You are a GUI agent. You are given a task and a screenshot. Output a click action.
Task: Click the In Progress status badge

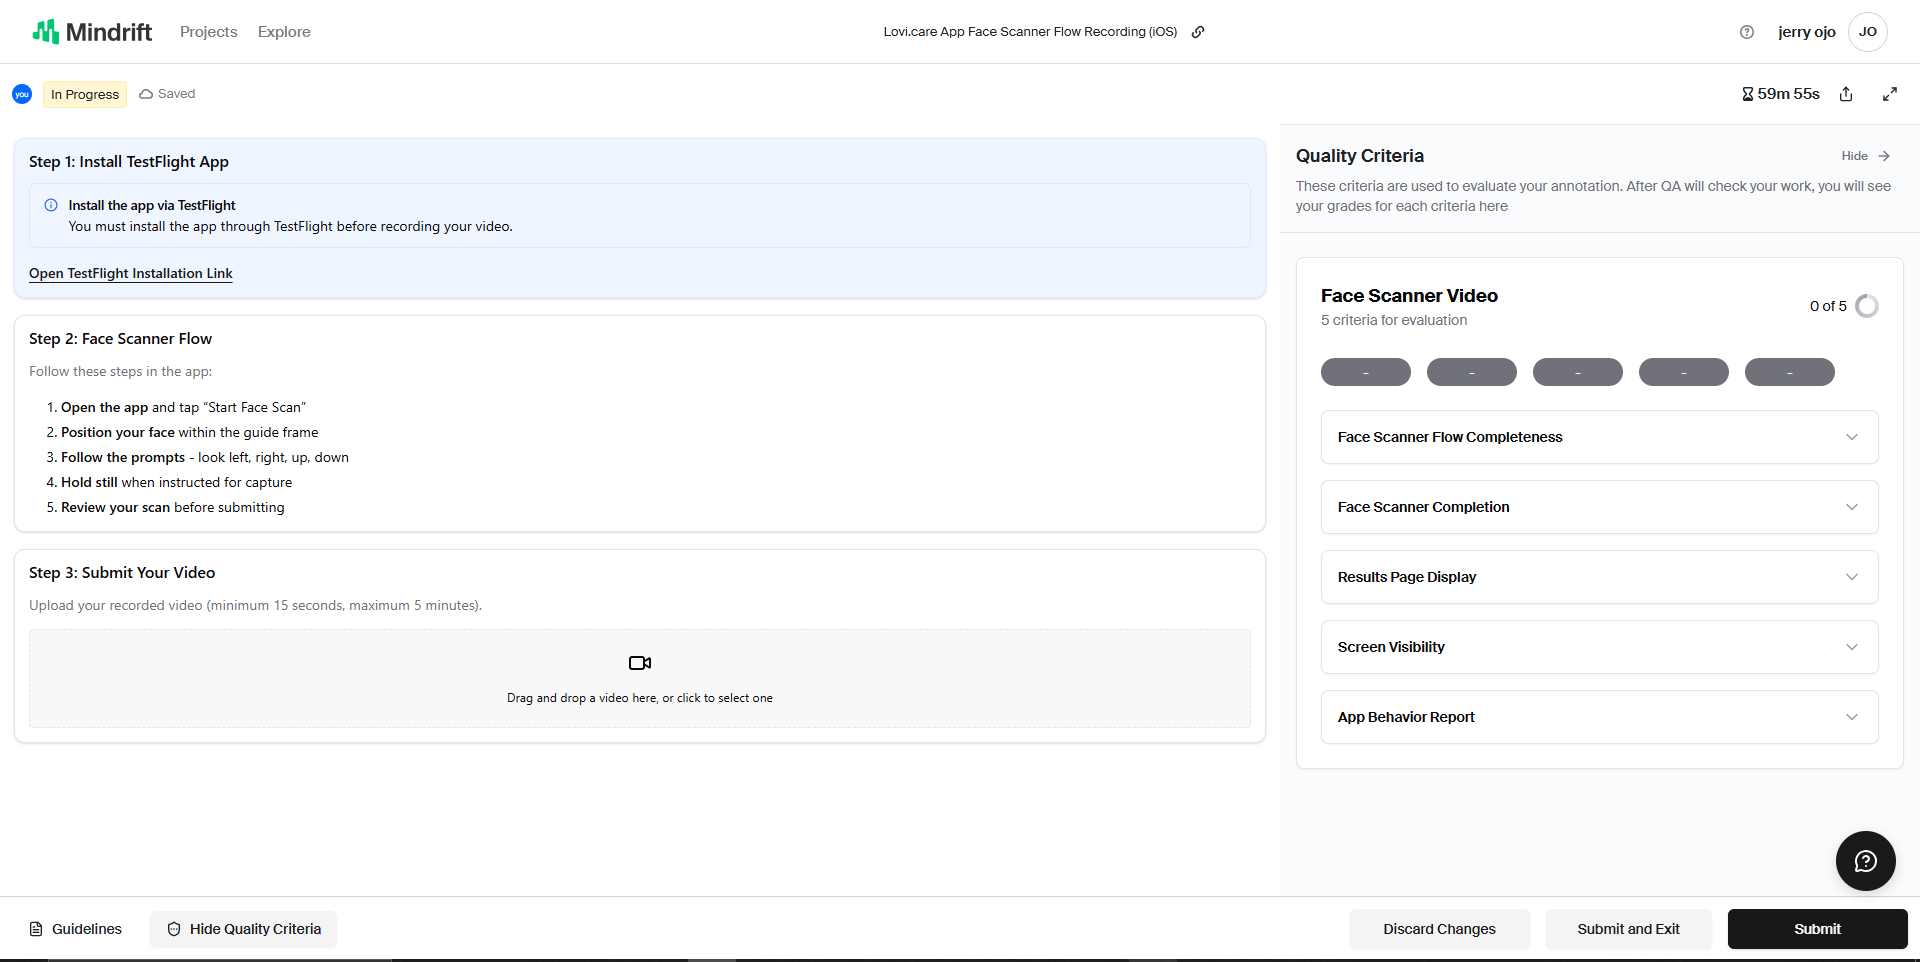[x=85, y=94]
